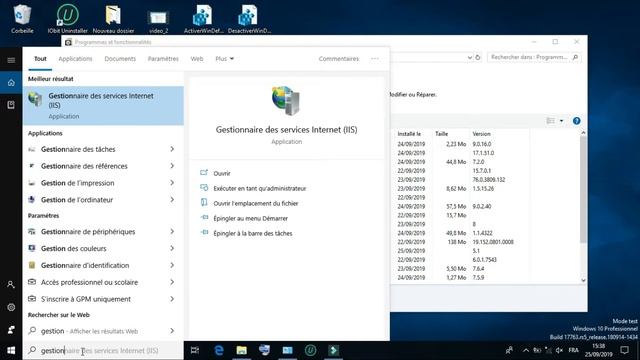Open the ActiverWinDef desktop shortcut

pyautogui.click(x=203, y=18)
